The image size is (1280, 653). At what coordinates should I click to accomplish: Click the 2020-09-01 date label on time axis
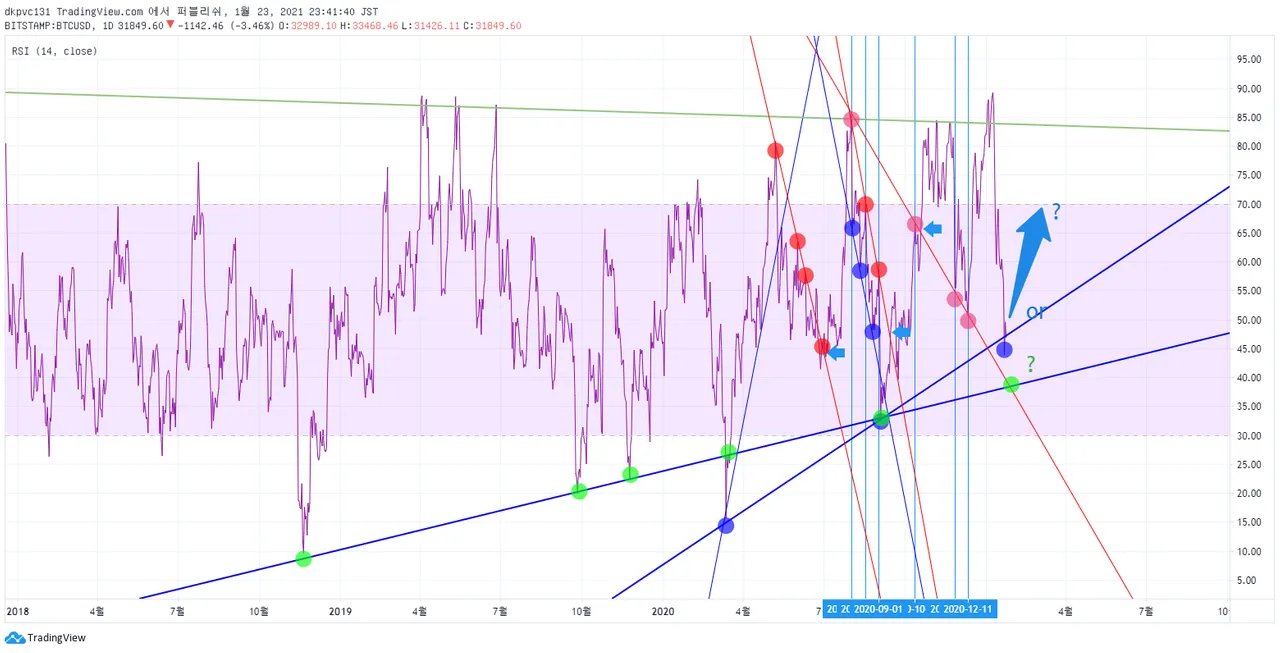[878, 608]
